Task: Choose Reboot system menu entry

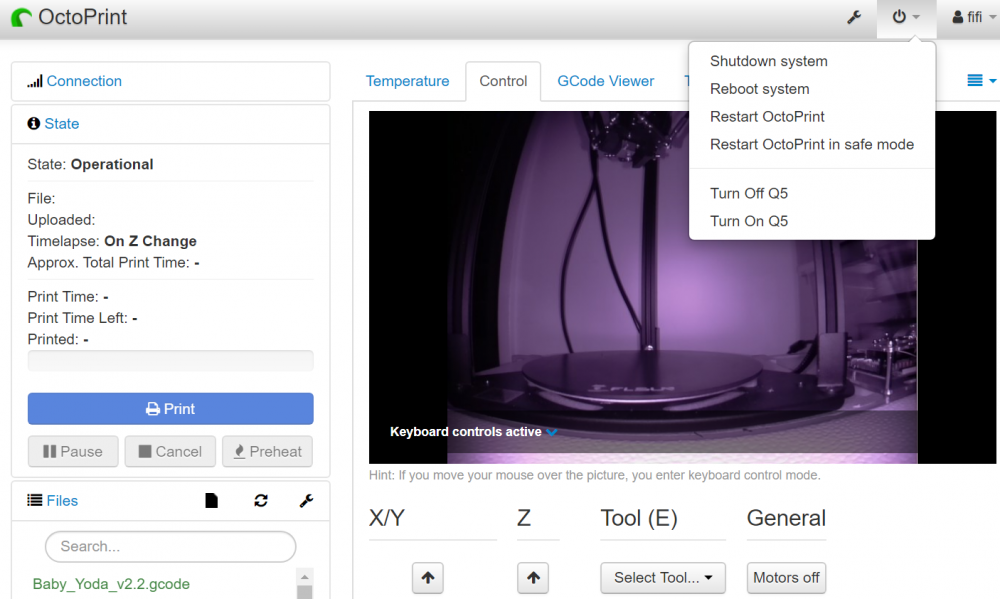Action: pyautogui.click(x=760, y=89)
